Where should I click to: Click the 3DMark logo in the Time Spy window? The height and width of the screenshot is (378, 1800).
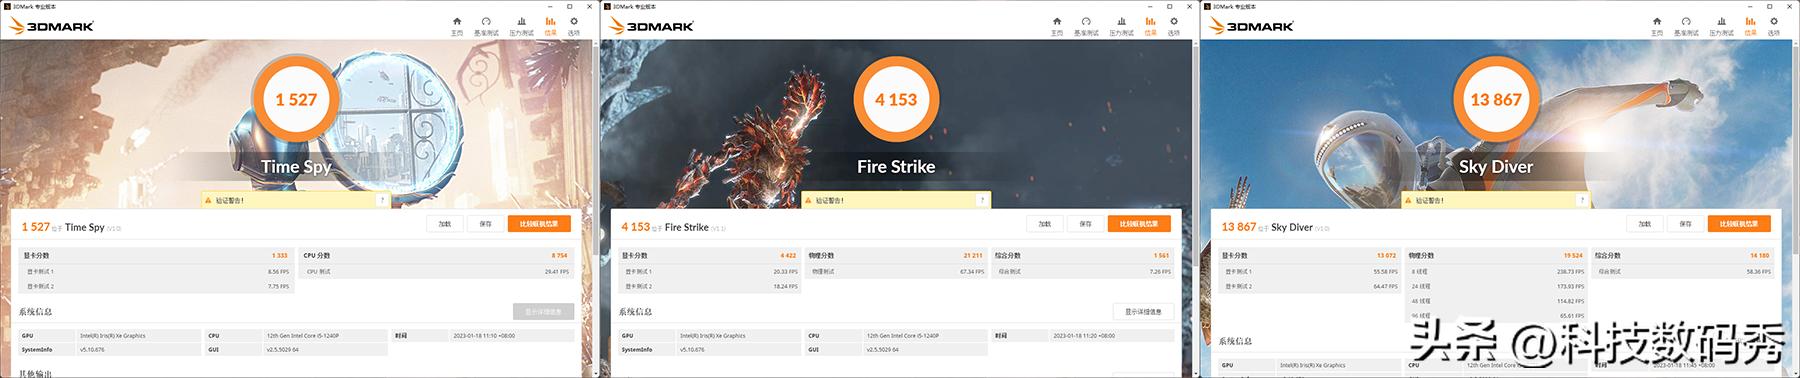coord(51,26)
